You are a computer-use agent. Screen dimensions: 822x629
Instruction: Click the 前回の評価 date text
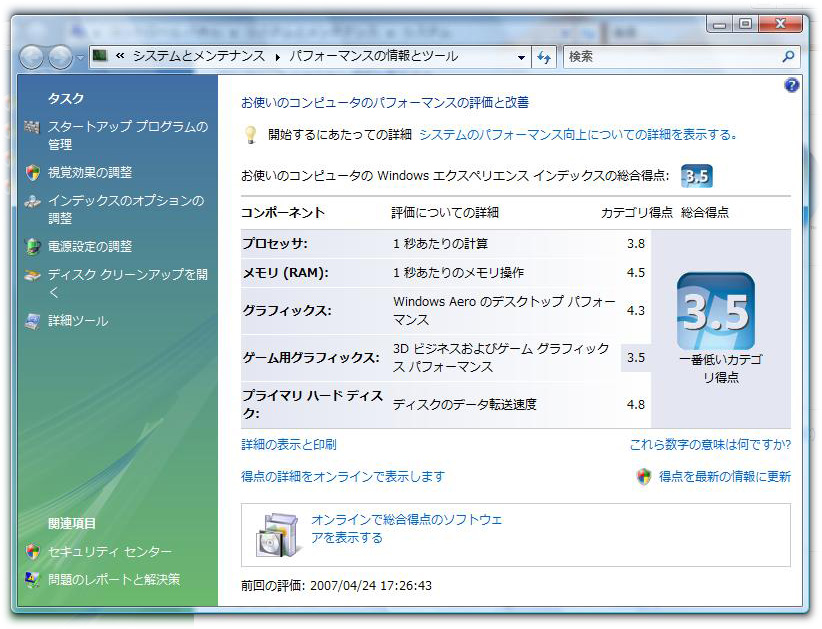click(x=337, y=585)
